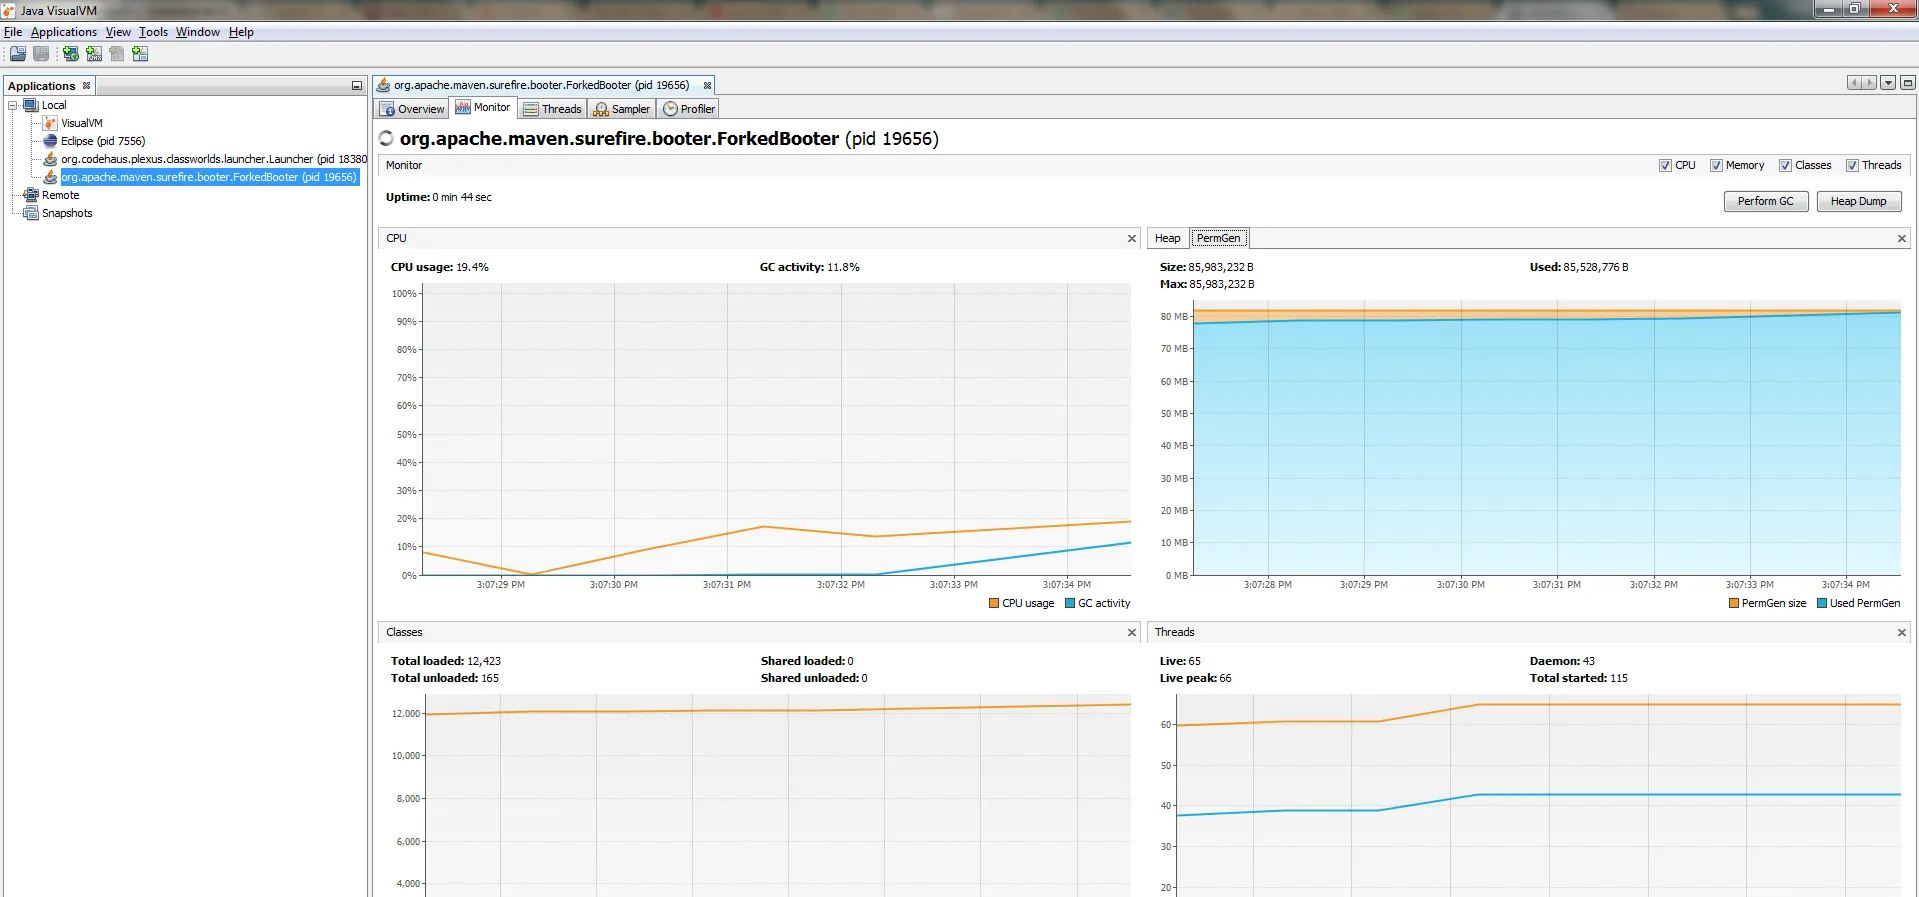Open the document list dropdown arrow
The image size is (1919, 897).
1888,83
